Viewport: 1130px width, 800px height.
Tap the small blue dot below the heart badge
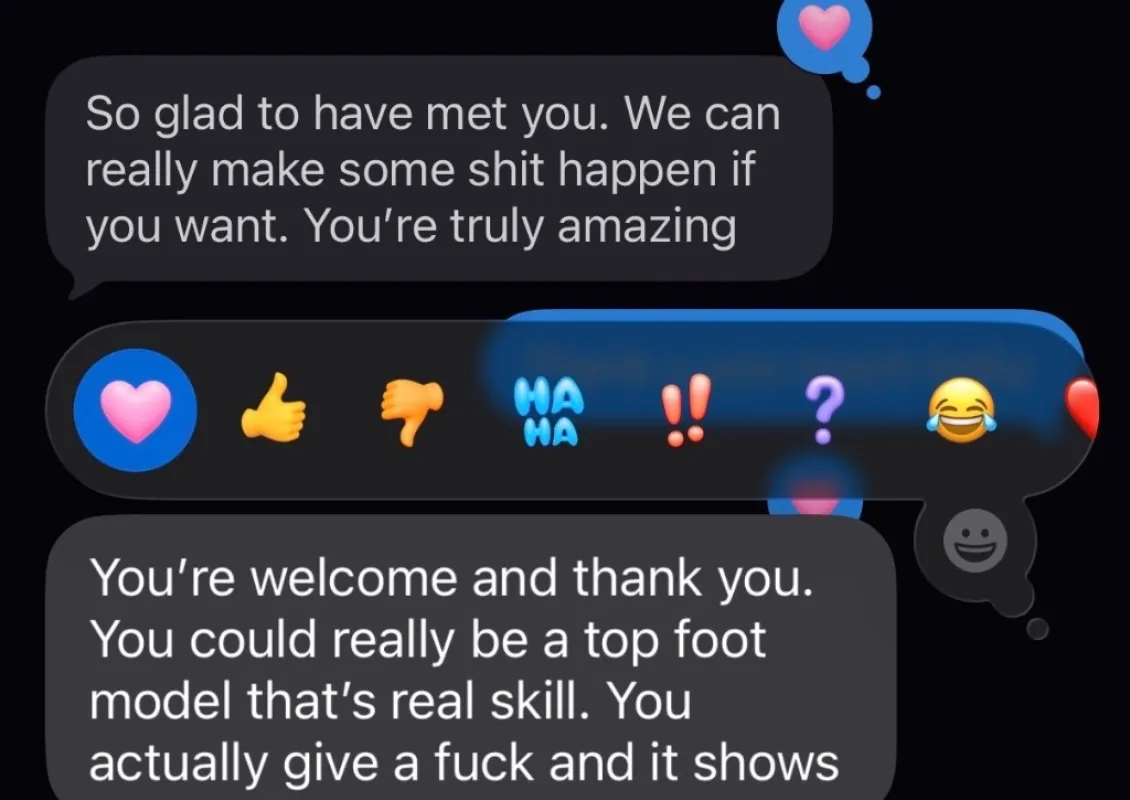coord(873,92)
